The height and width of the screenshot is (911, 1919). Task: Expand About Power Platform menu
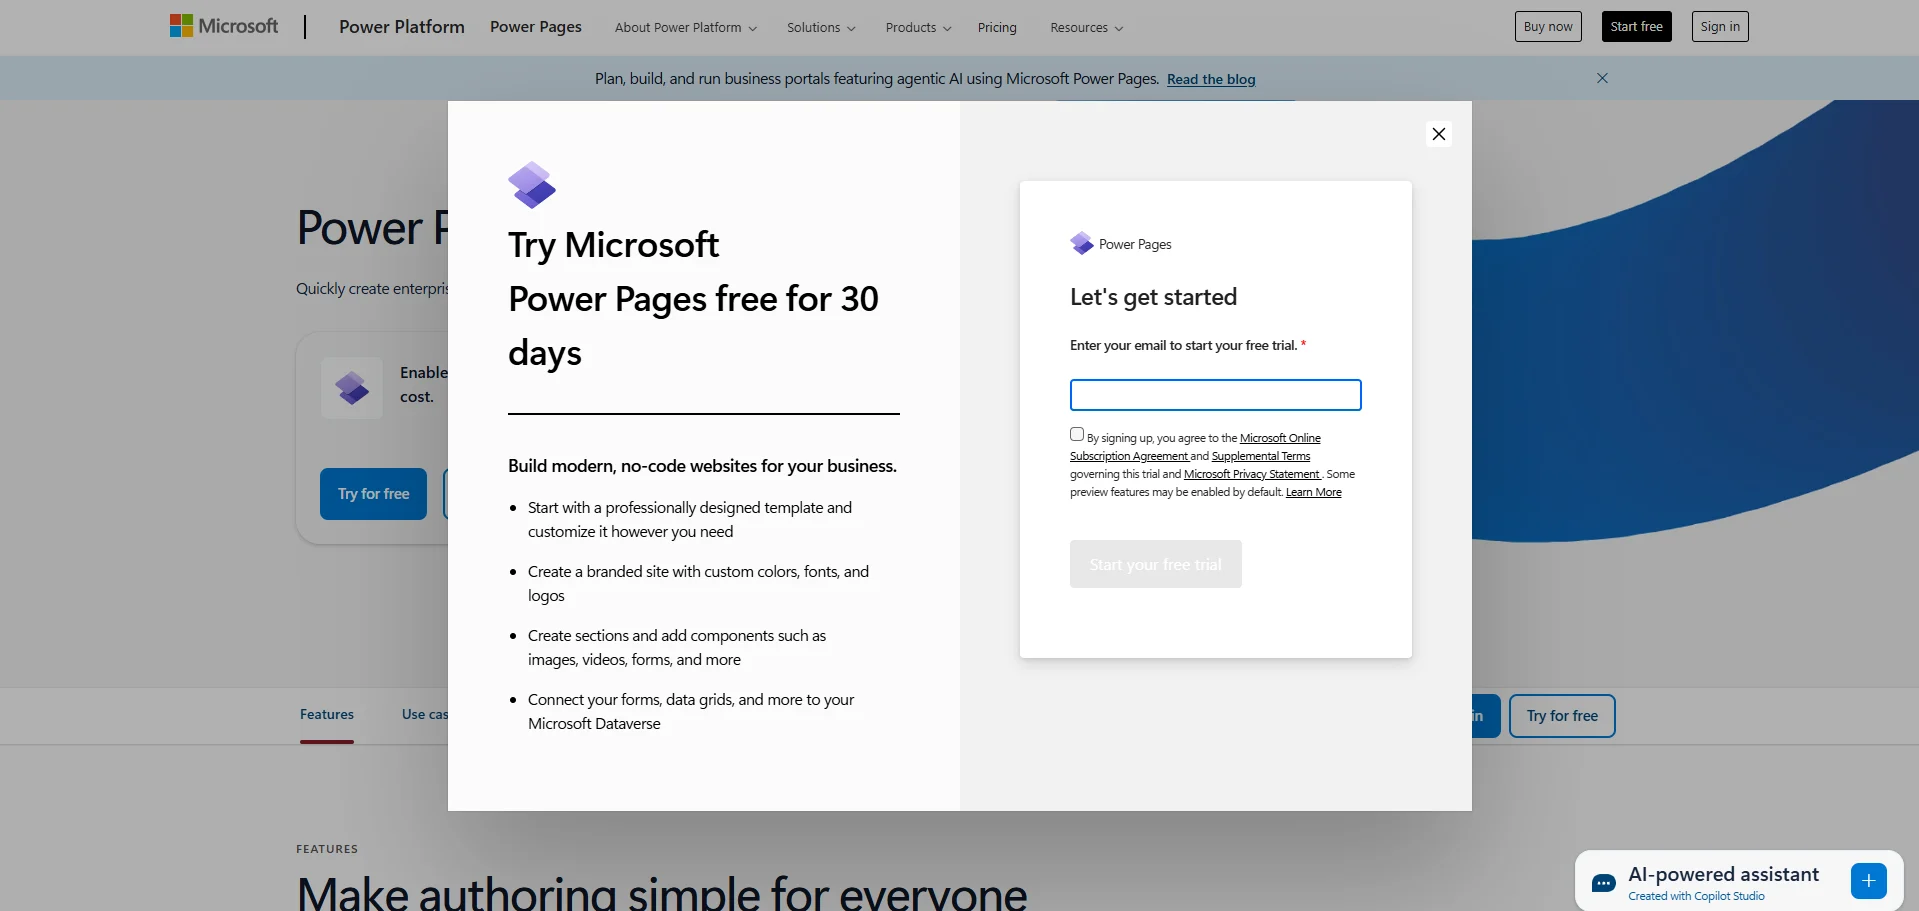pos(686,28)
